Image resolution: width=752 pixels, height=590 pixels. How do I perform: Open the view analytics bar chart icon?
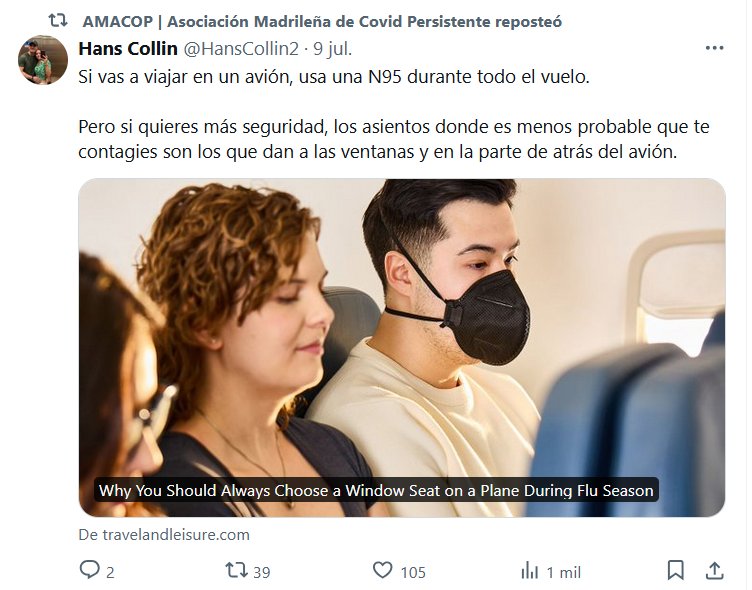[529, 571]
